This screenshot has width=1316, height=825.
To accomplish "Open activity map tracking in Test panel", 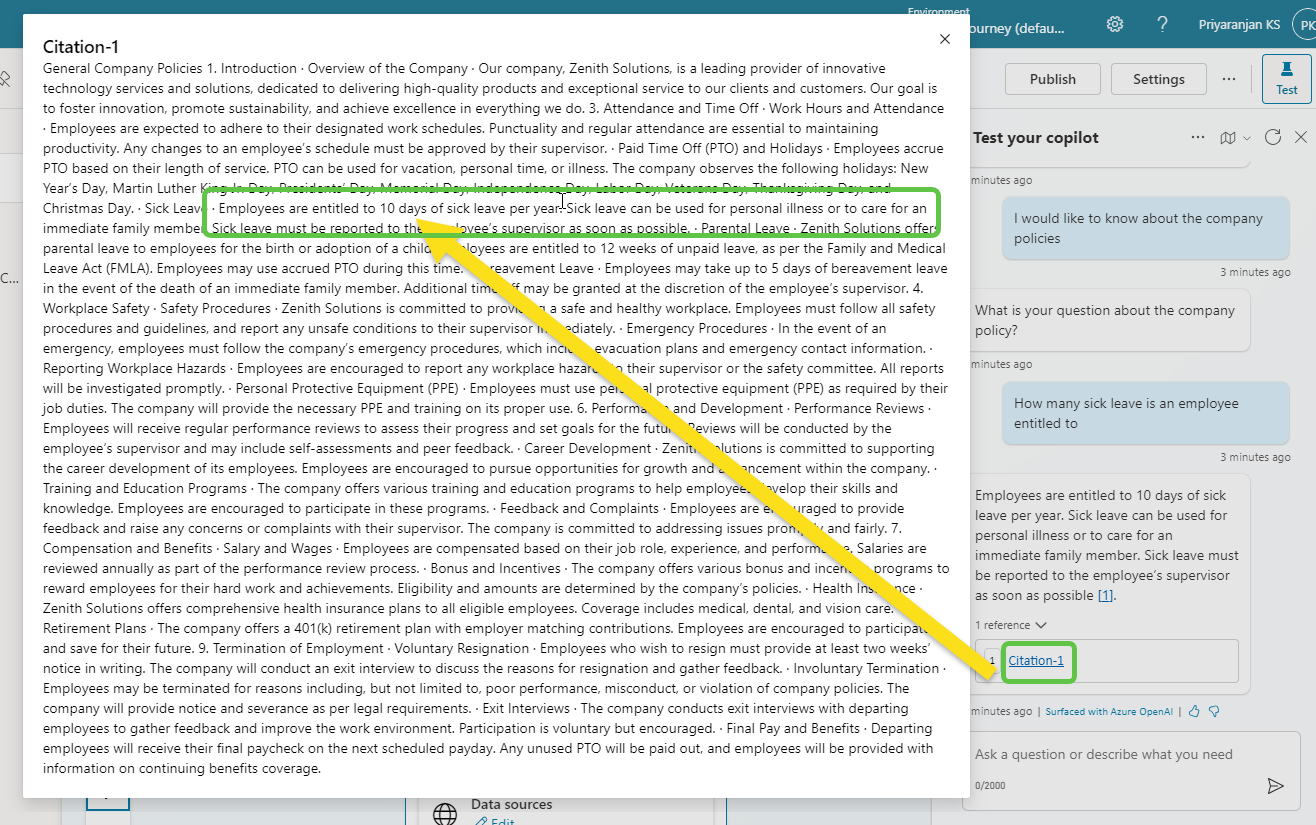I will (x=1227, y=137).
